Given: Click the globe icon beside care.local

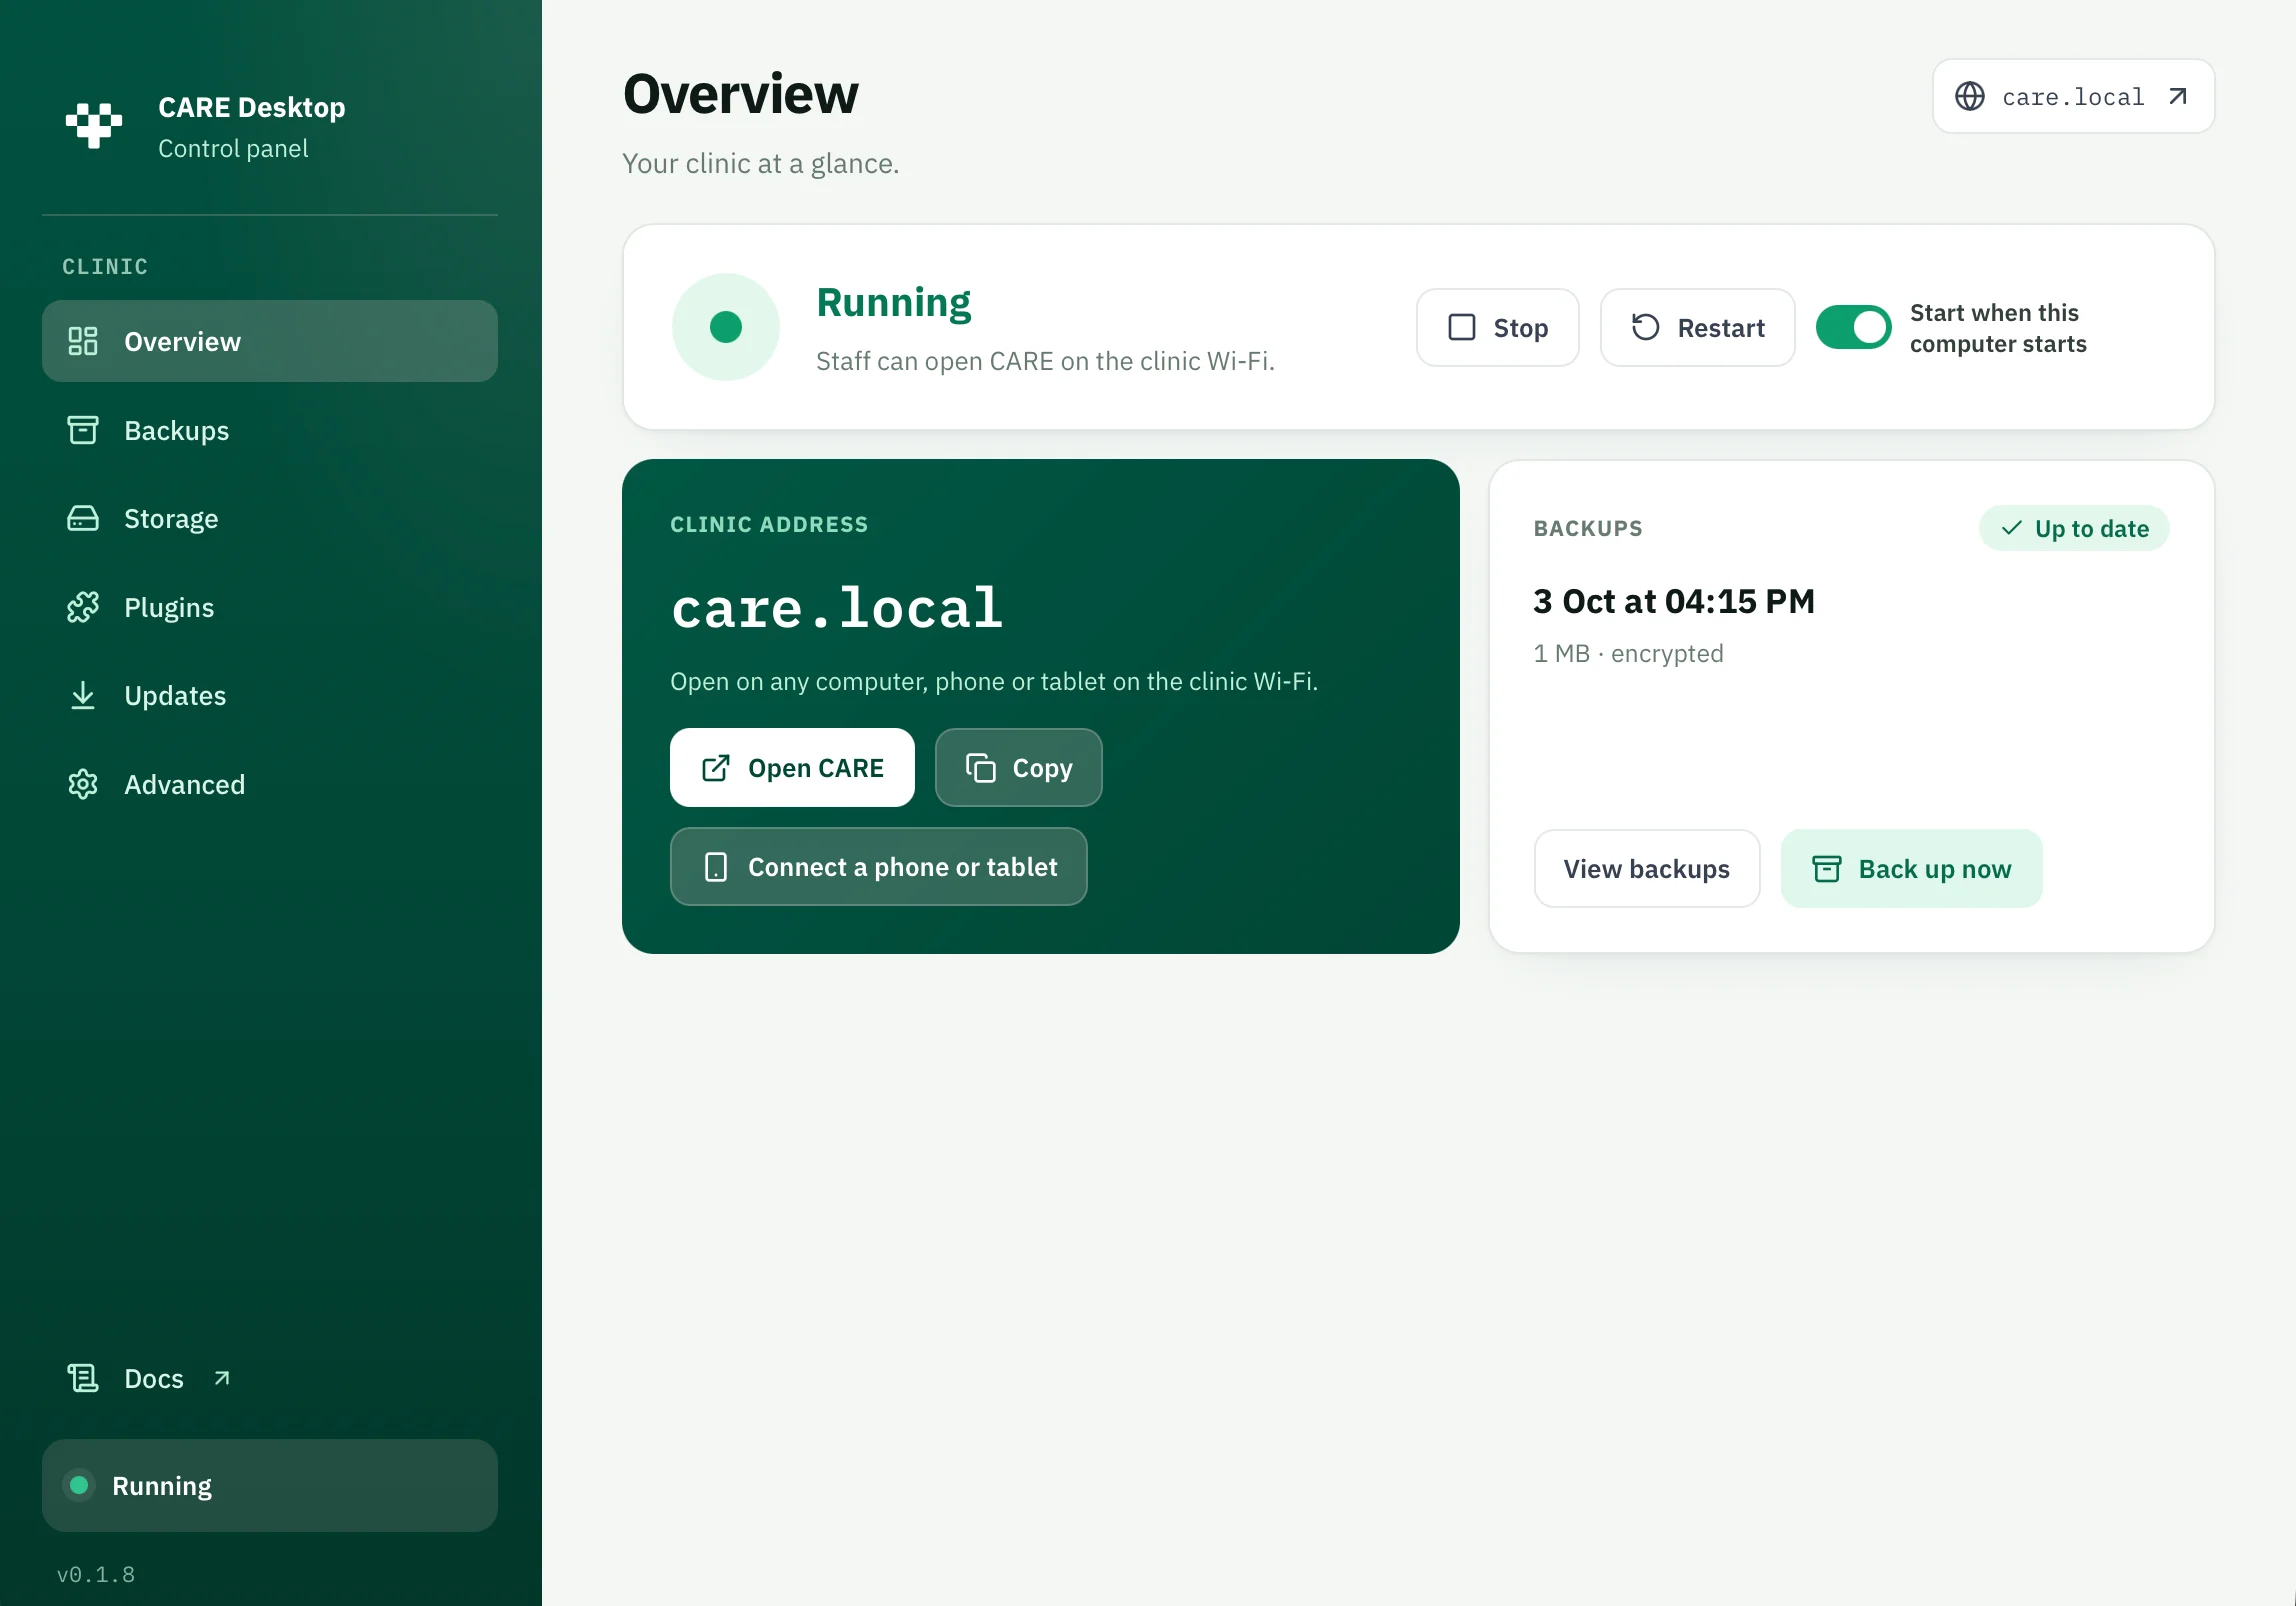Looking at the screenshot, I should click(1969, 96).
